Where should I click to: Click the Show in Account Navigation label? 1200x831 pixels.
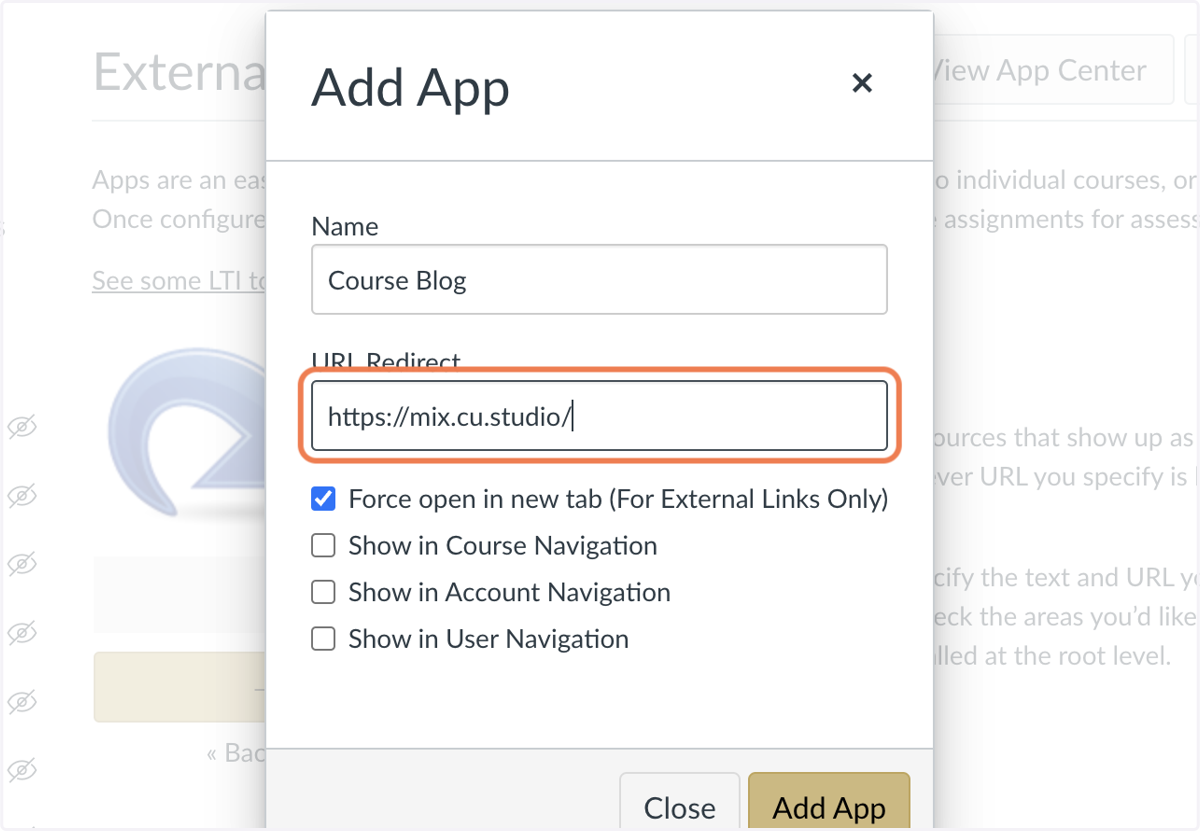point(509,592)
